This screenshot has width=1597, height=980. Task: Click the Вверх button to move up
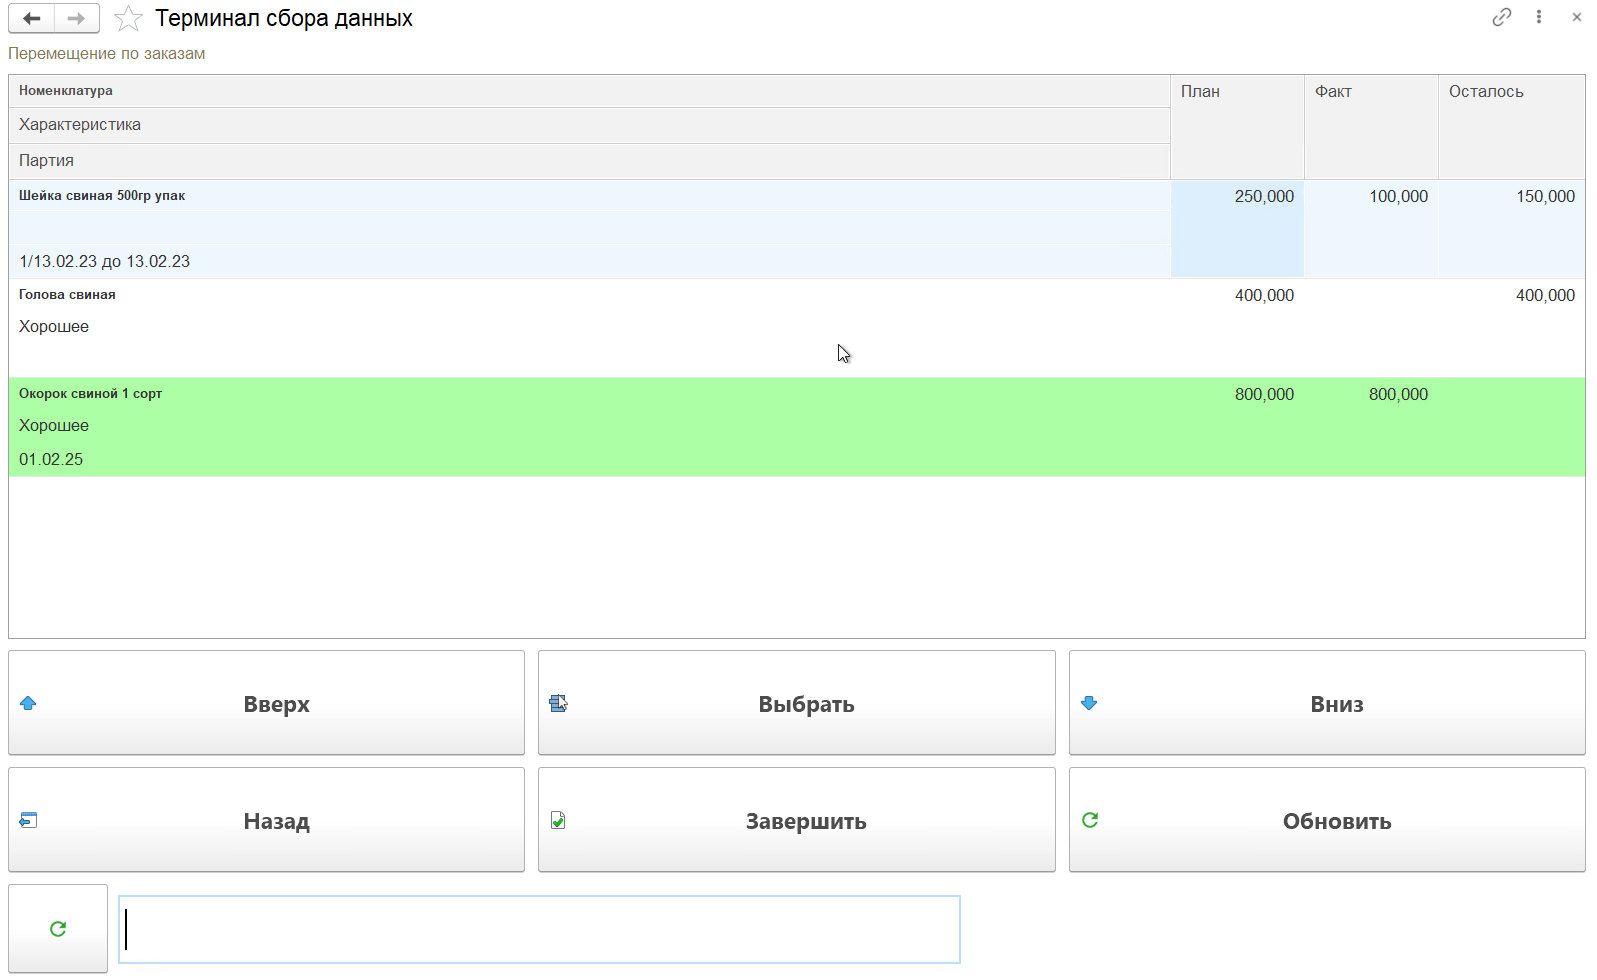(x=266, y=703)
